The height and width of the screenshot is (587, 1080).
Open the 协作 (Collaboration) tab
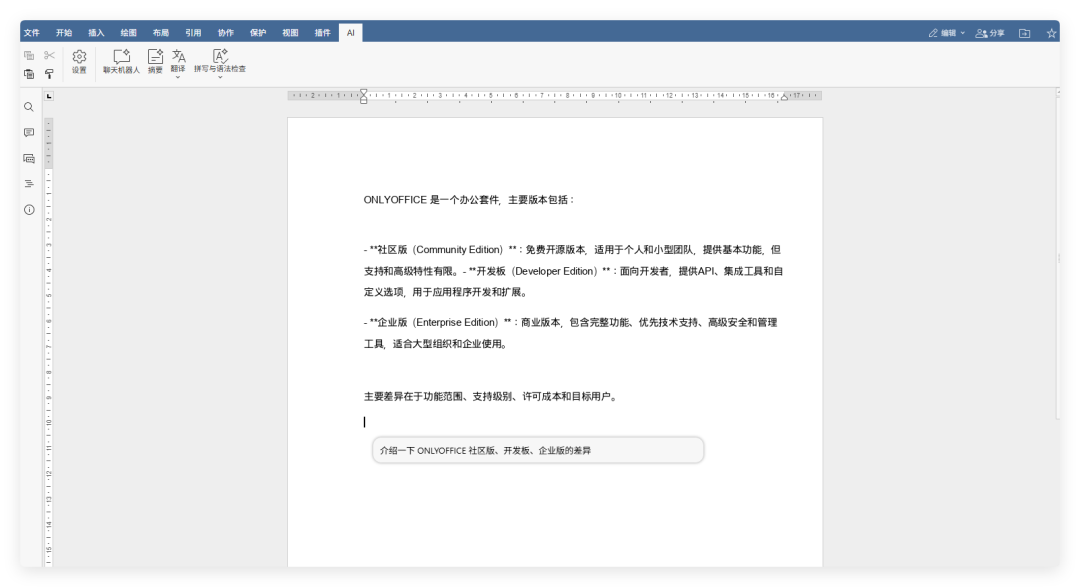pos(225,32)
